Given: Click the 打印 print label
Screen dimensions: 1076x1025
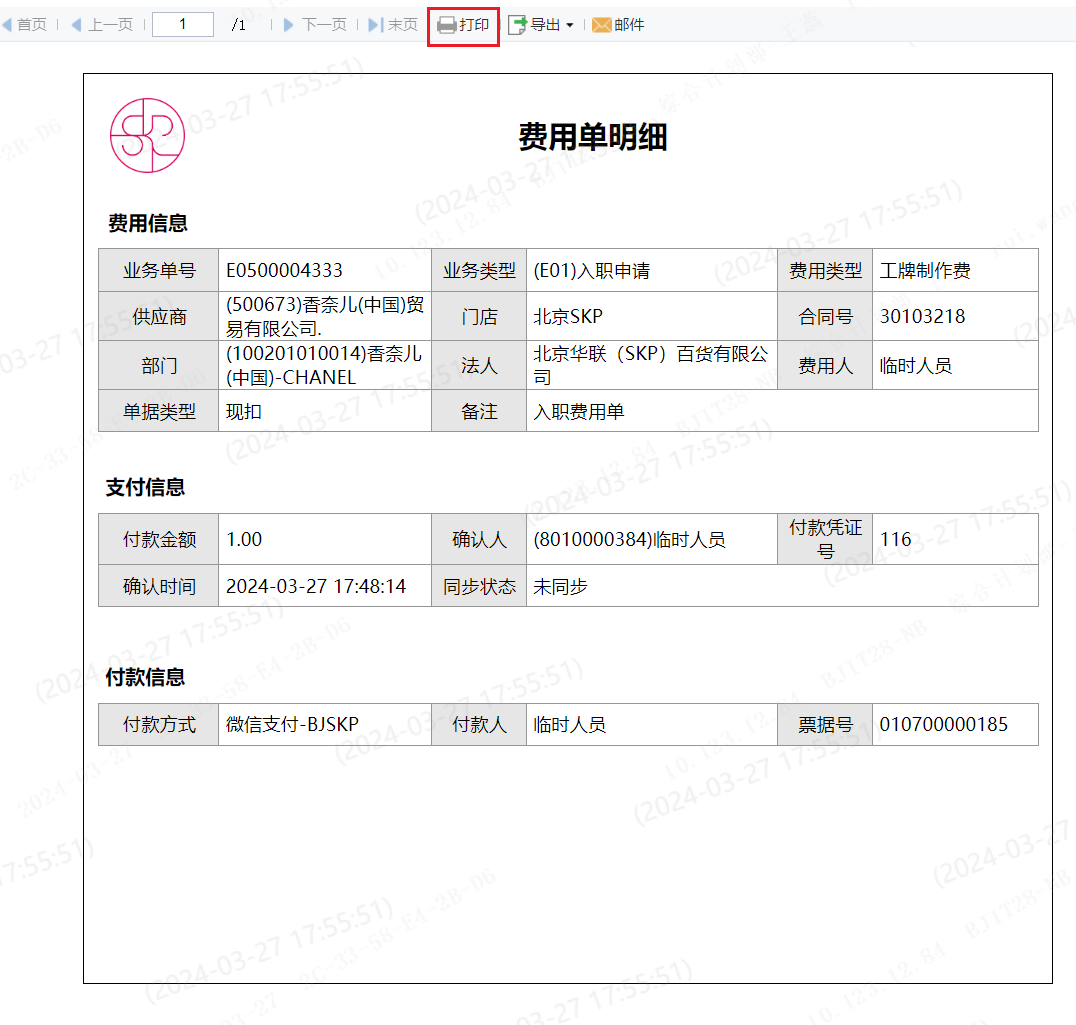Looking at the screenshot, I should [x=474, y=25].
